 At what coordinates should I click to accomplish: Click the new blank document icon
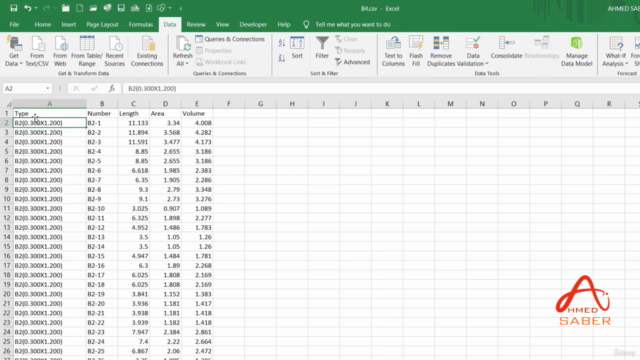[80, 8]
